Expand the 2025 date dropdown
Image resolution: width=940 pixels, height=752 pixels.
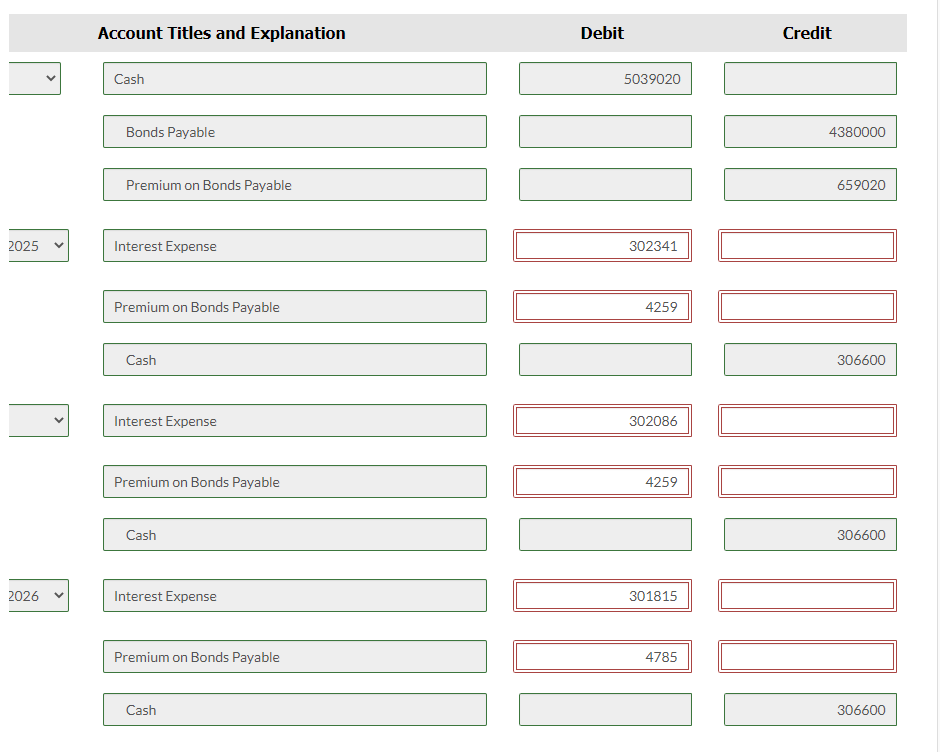tap(38, 245)
